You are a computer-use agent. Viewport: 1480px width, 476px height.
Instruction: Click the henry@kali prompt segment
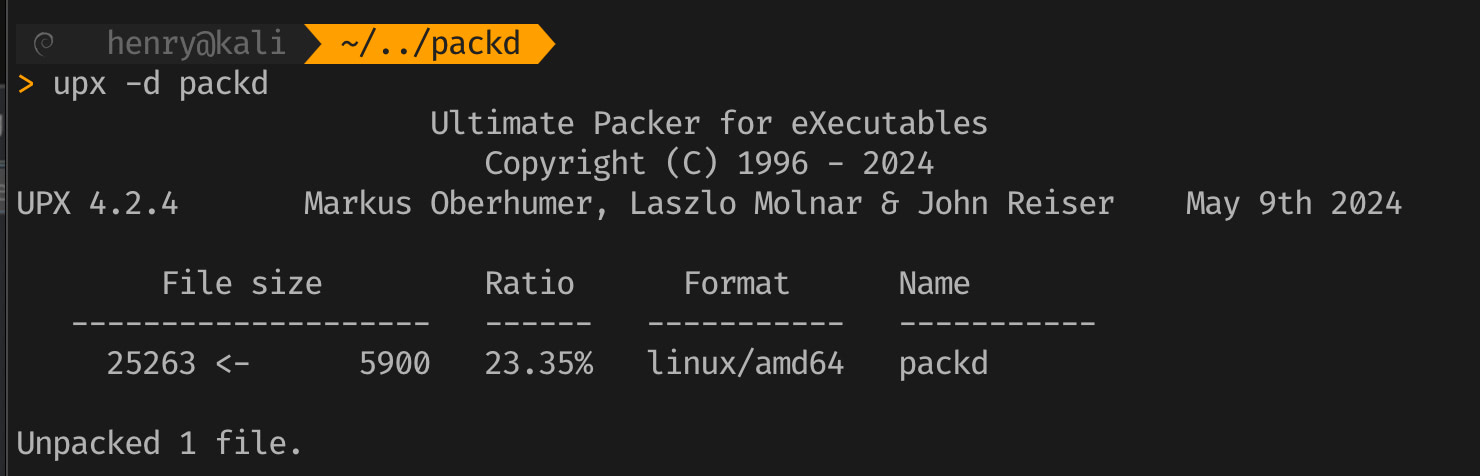click(x=196, y=44)
